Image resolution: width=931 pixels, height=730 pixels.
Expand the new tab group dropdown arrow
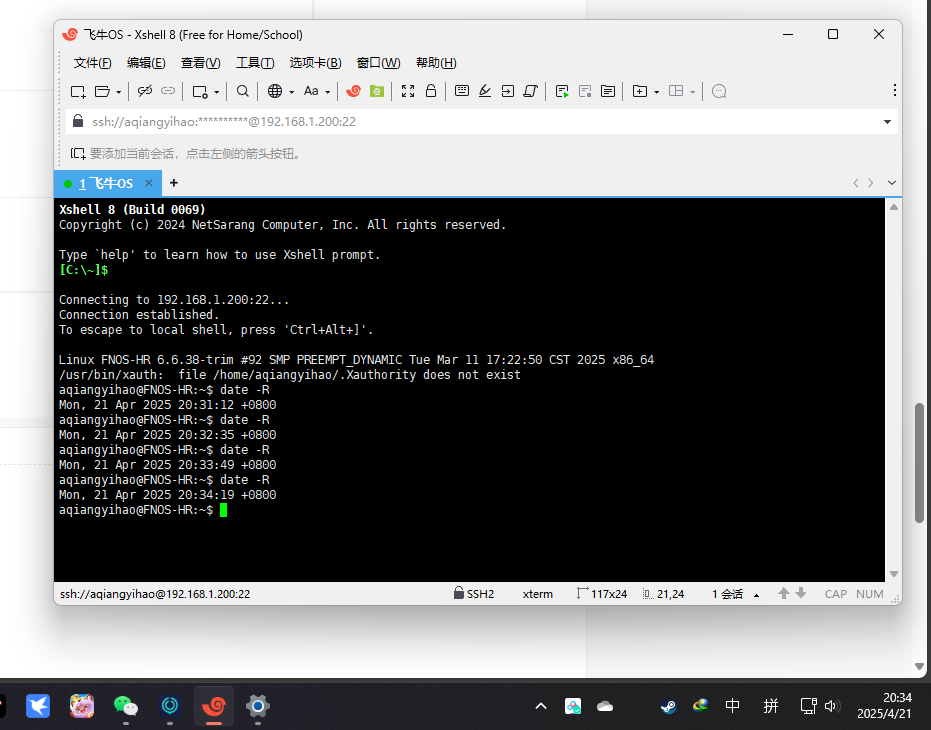656,92
